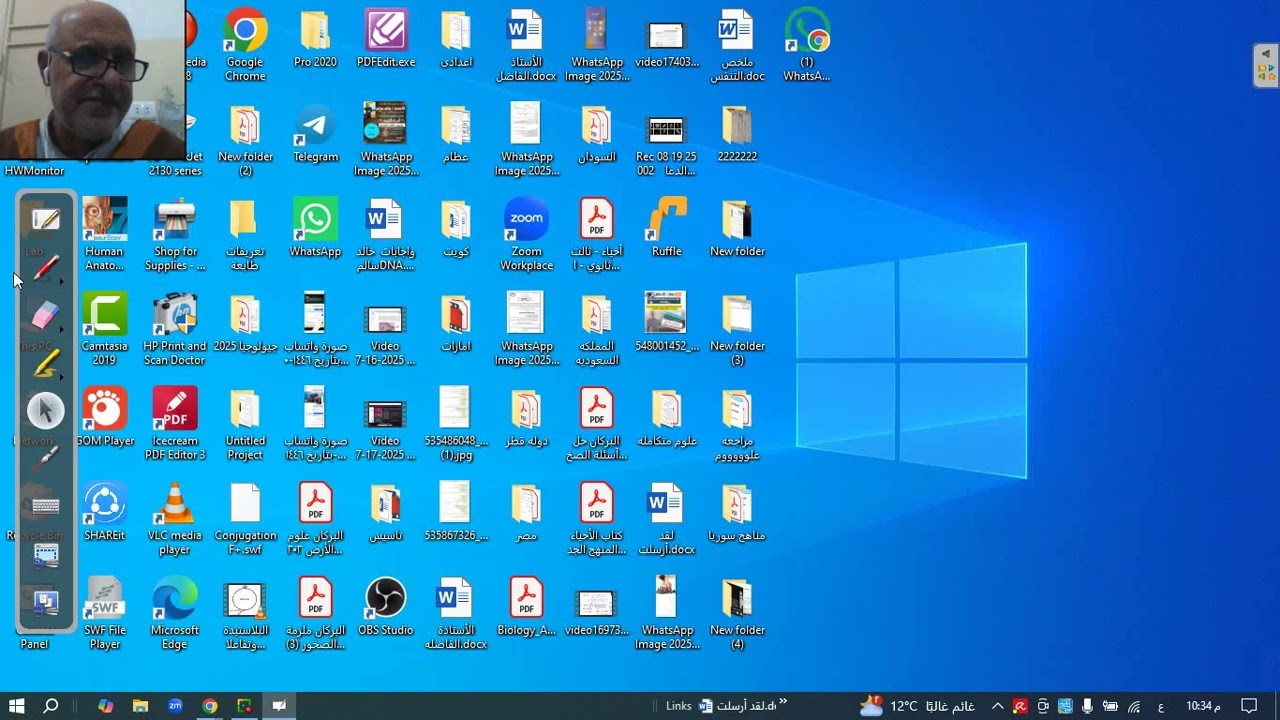Image resolution: width=1280 pixels, height=720 pixels.
Task: Launch GOM Player from desktop
Action: 104,418
